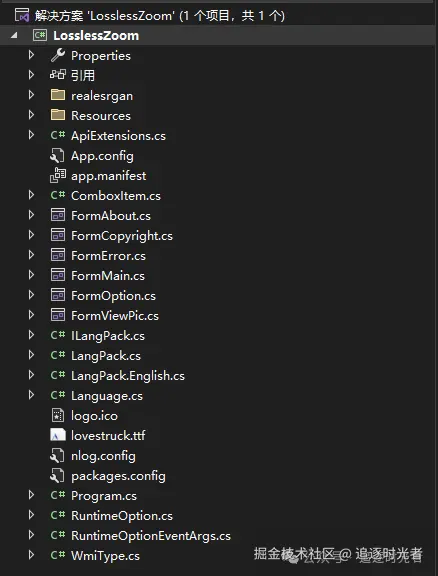Select the lovestruck.ttf file name
The height and width of the screenshot is (576, 438).
(x=108, y=436)
